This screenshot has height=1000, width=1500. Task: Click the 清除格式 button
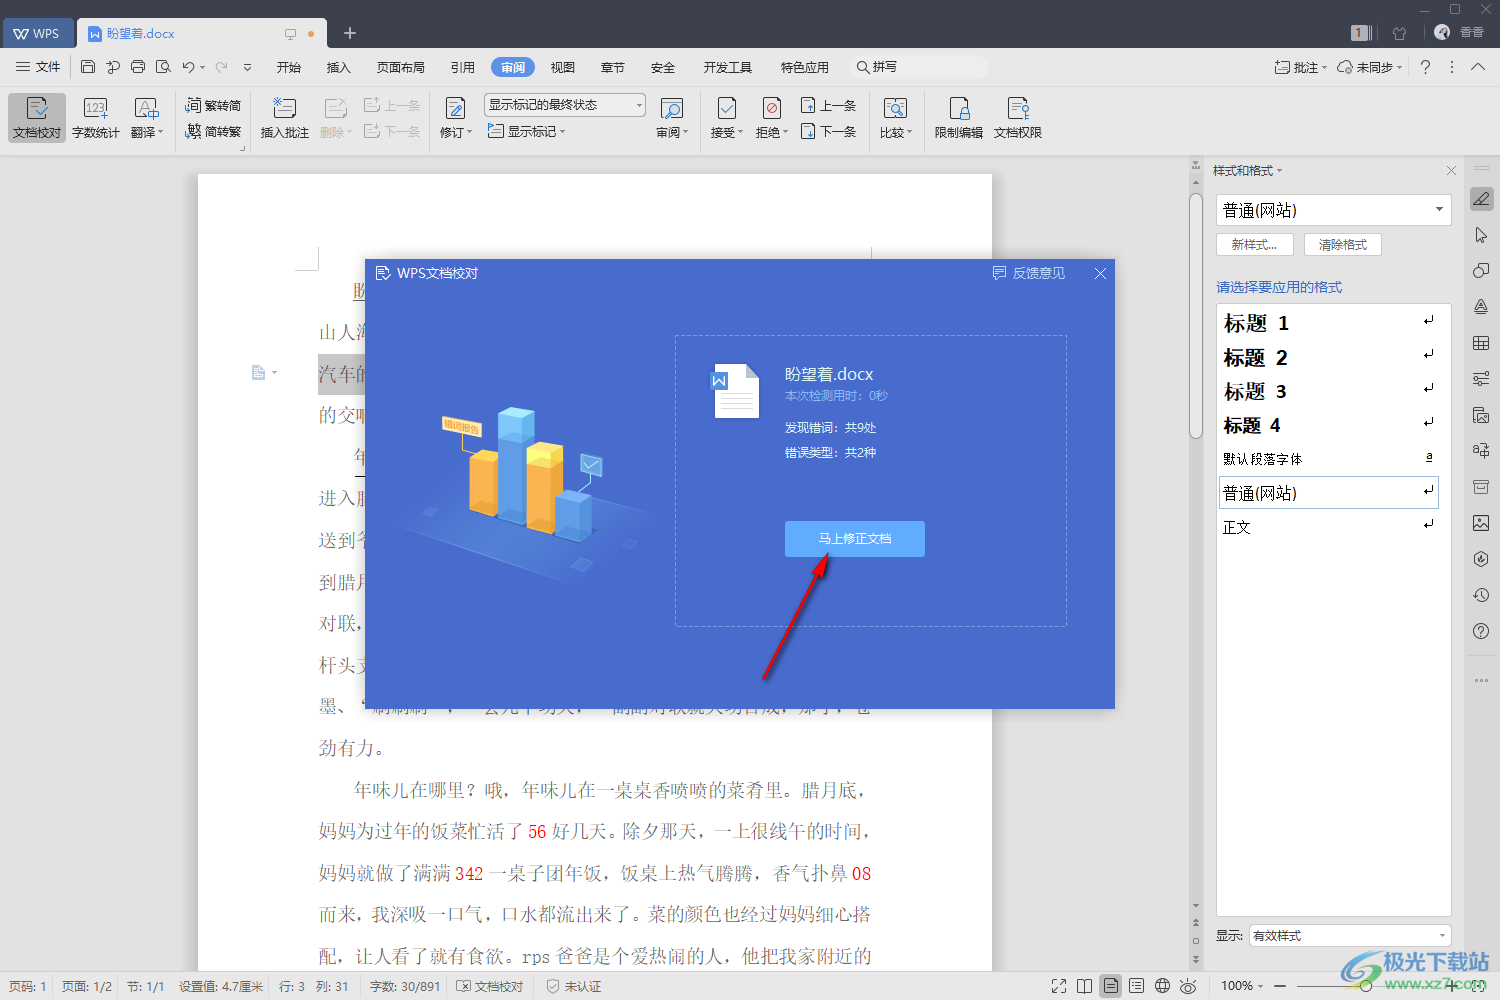(1343, 245)
